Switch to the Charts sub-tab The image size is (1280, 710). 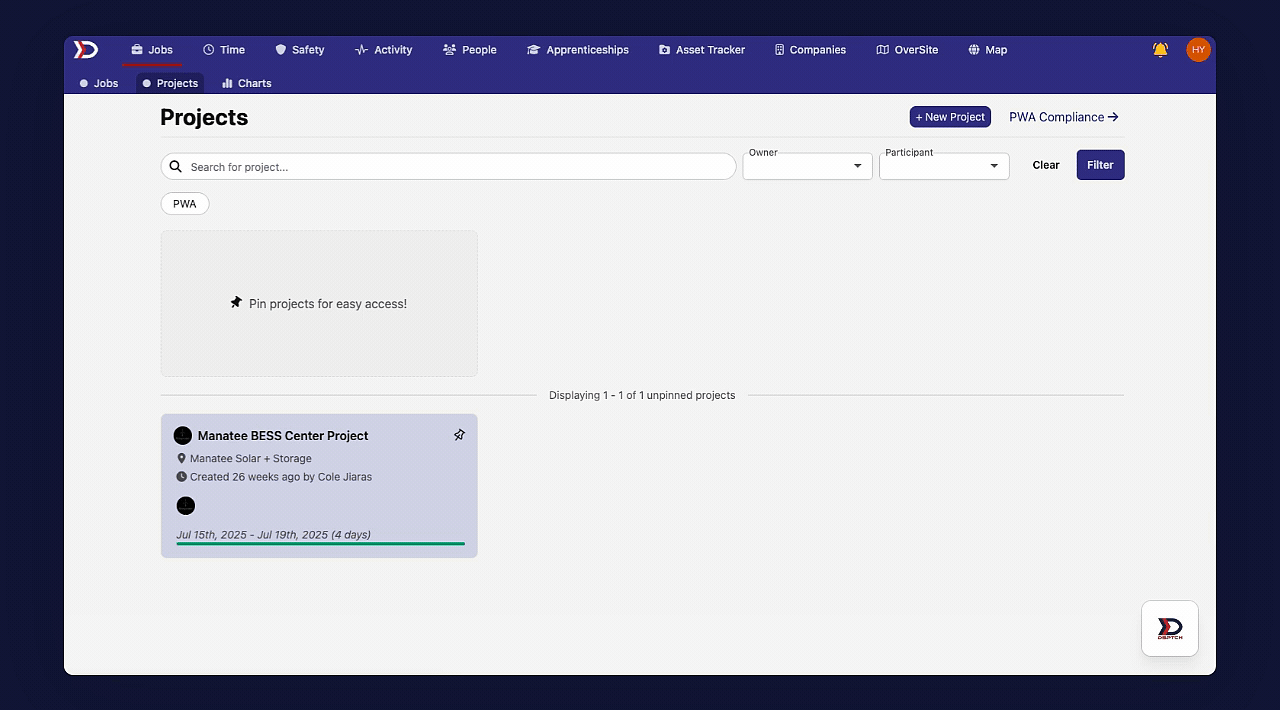coord(247,83)
